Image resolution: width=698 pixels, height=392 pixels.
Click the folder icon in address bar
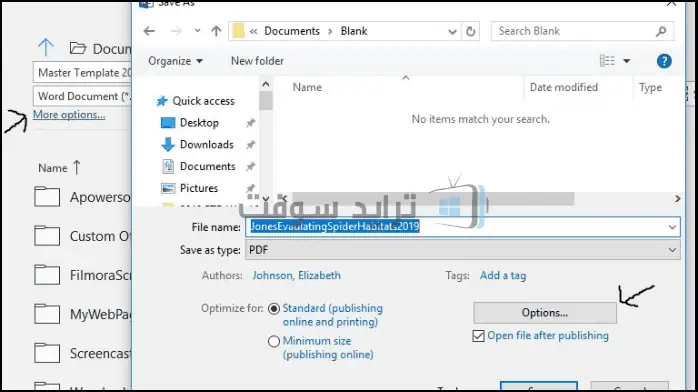click(x=239, y=31)
